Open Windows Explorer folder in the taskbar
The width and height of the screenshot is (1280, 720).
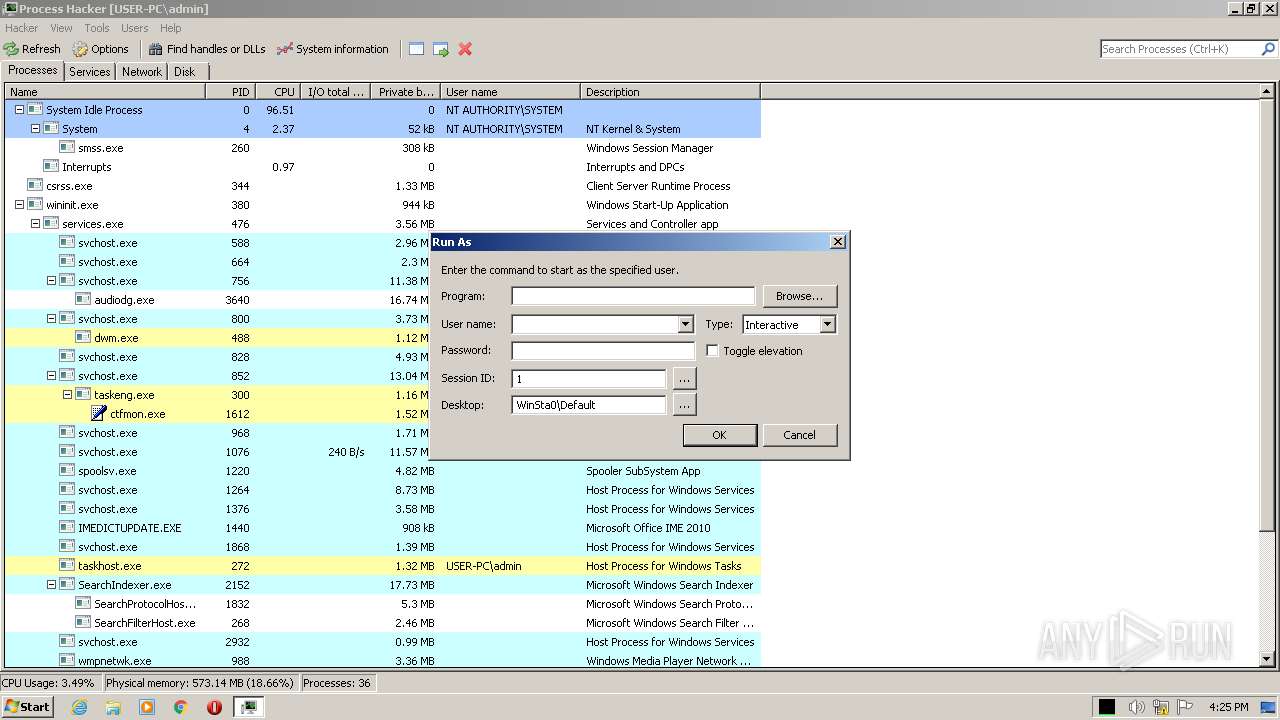(113, 707)
